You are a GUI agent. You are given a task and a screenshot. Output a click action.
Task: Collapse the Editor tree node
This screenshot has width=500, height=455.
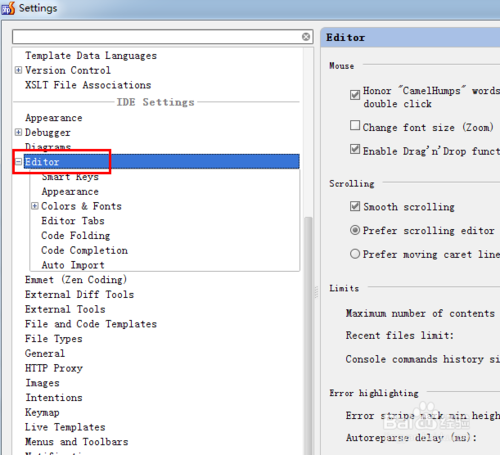[18, 162]
